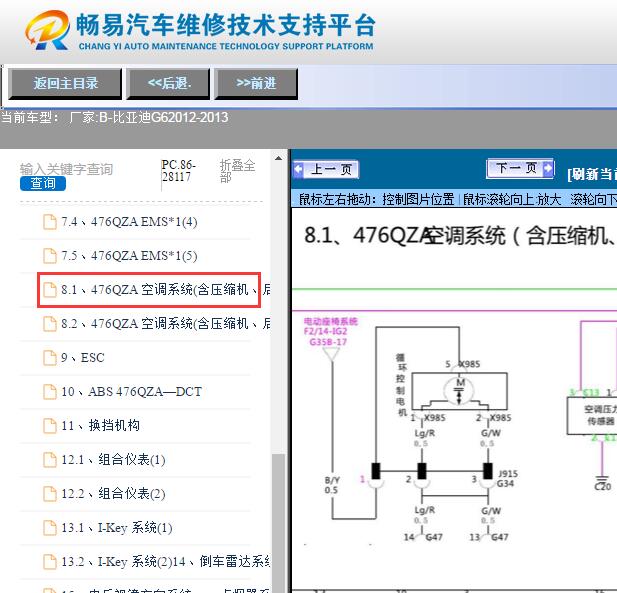Screen dimensions: 617x593
Task: Click the 鼠标左右拖动 instruction text
Action: [376, 200]
